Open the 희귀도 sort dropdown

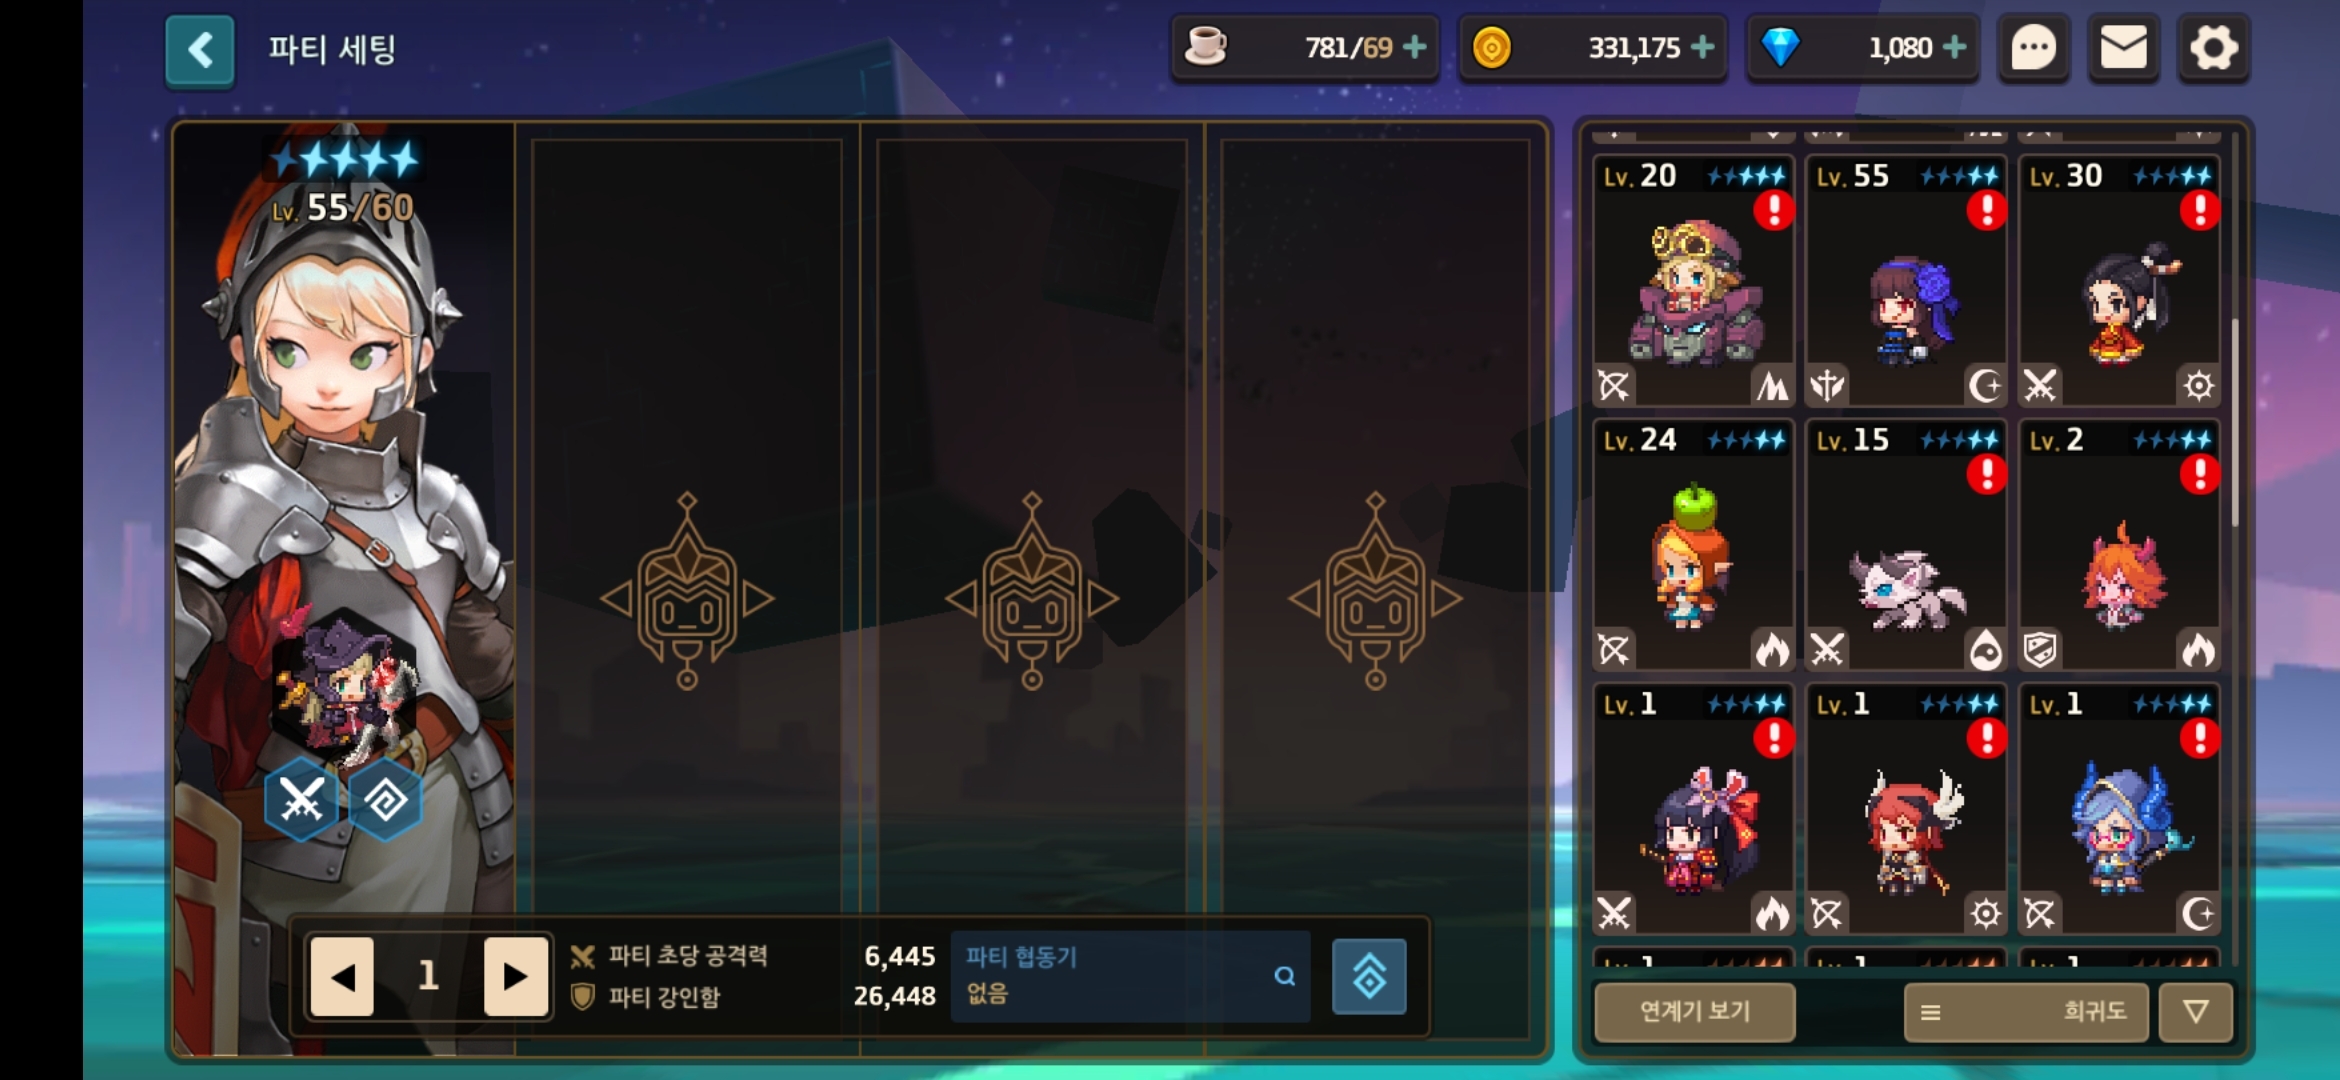(x=2026, y=1012)
